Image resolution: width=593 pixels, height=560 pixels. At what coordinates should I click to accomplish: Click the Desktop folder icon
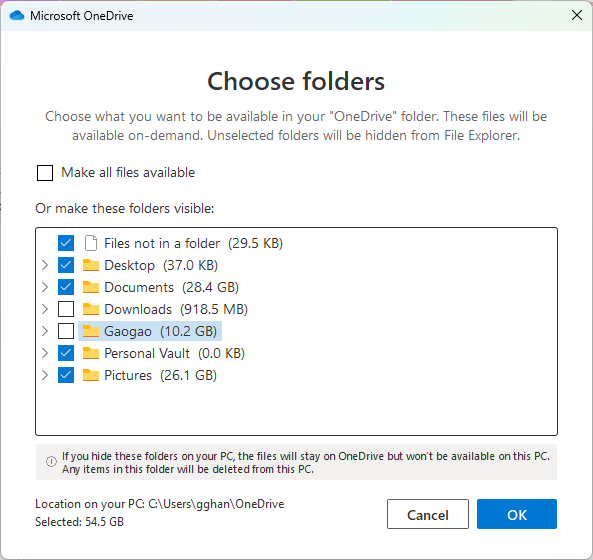coord(91,265)
